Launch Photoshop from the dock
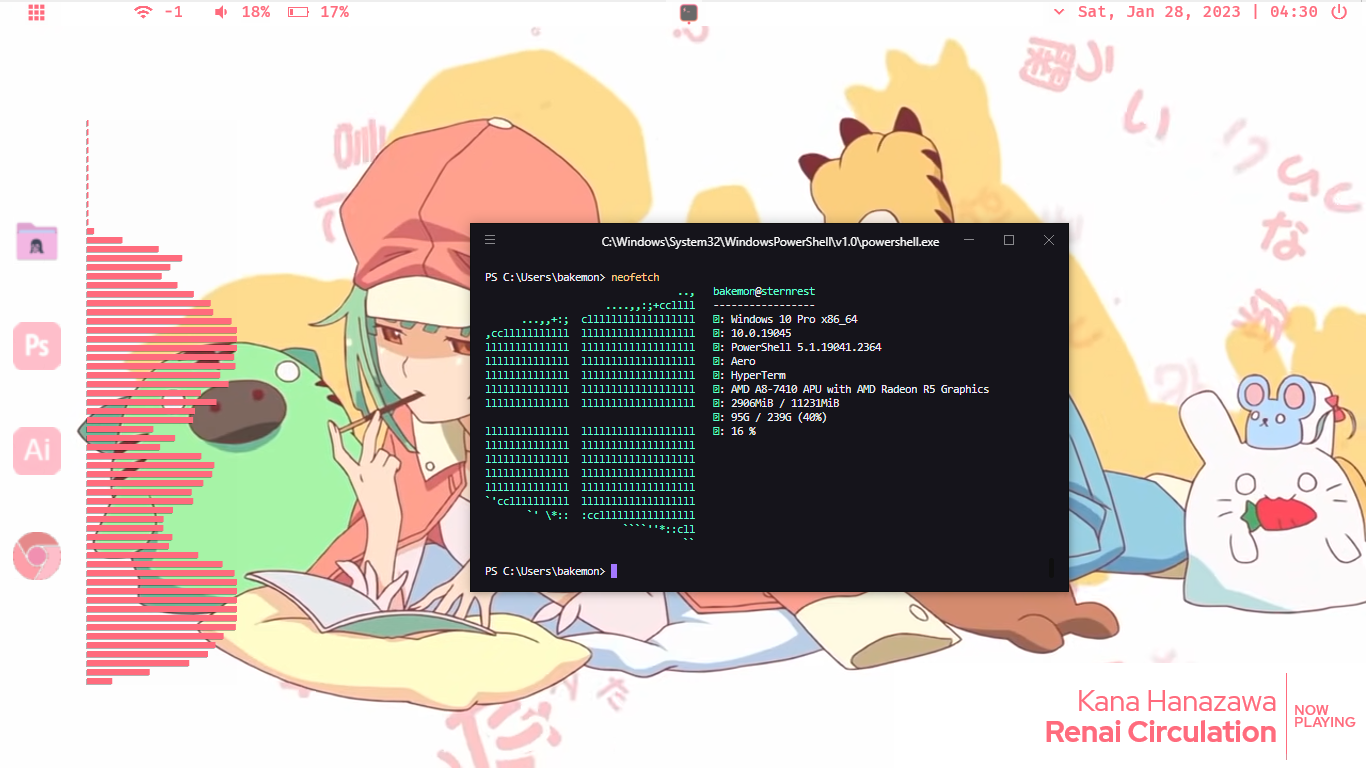Screen dimensions: 1366x768 [37, 346]
